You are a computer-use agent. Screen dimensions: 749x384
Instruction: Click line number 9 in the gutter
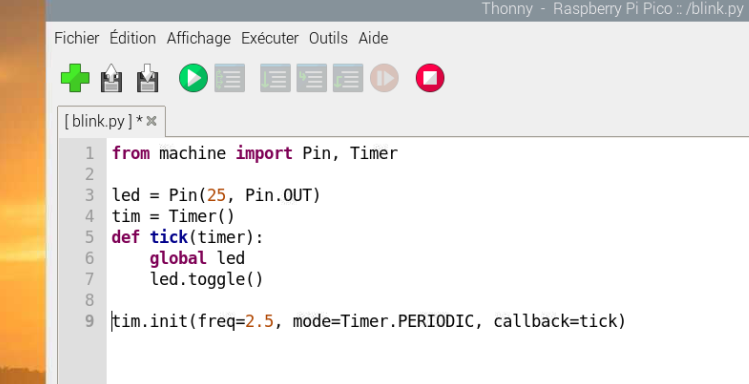click(89, 321)
